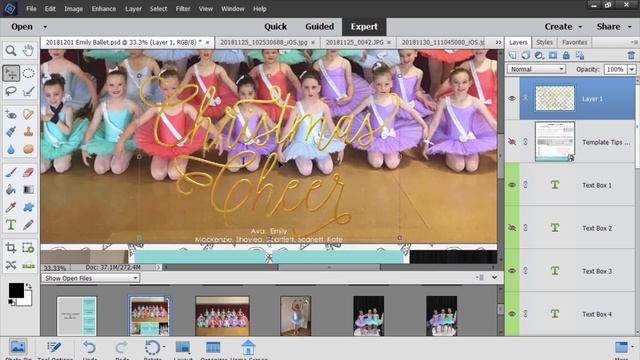Screen dimensions: 640x360
Task: Click the Opacity 100% field
Action: (x=615, y=69)
